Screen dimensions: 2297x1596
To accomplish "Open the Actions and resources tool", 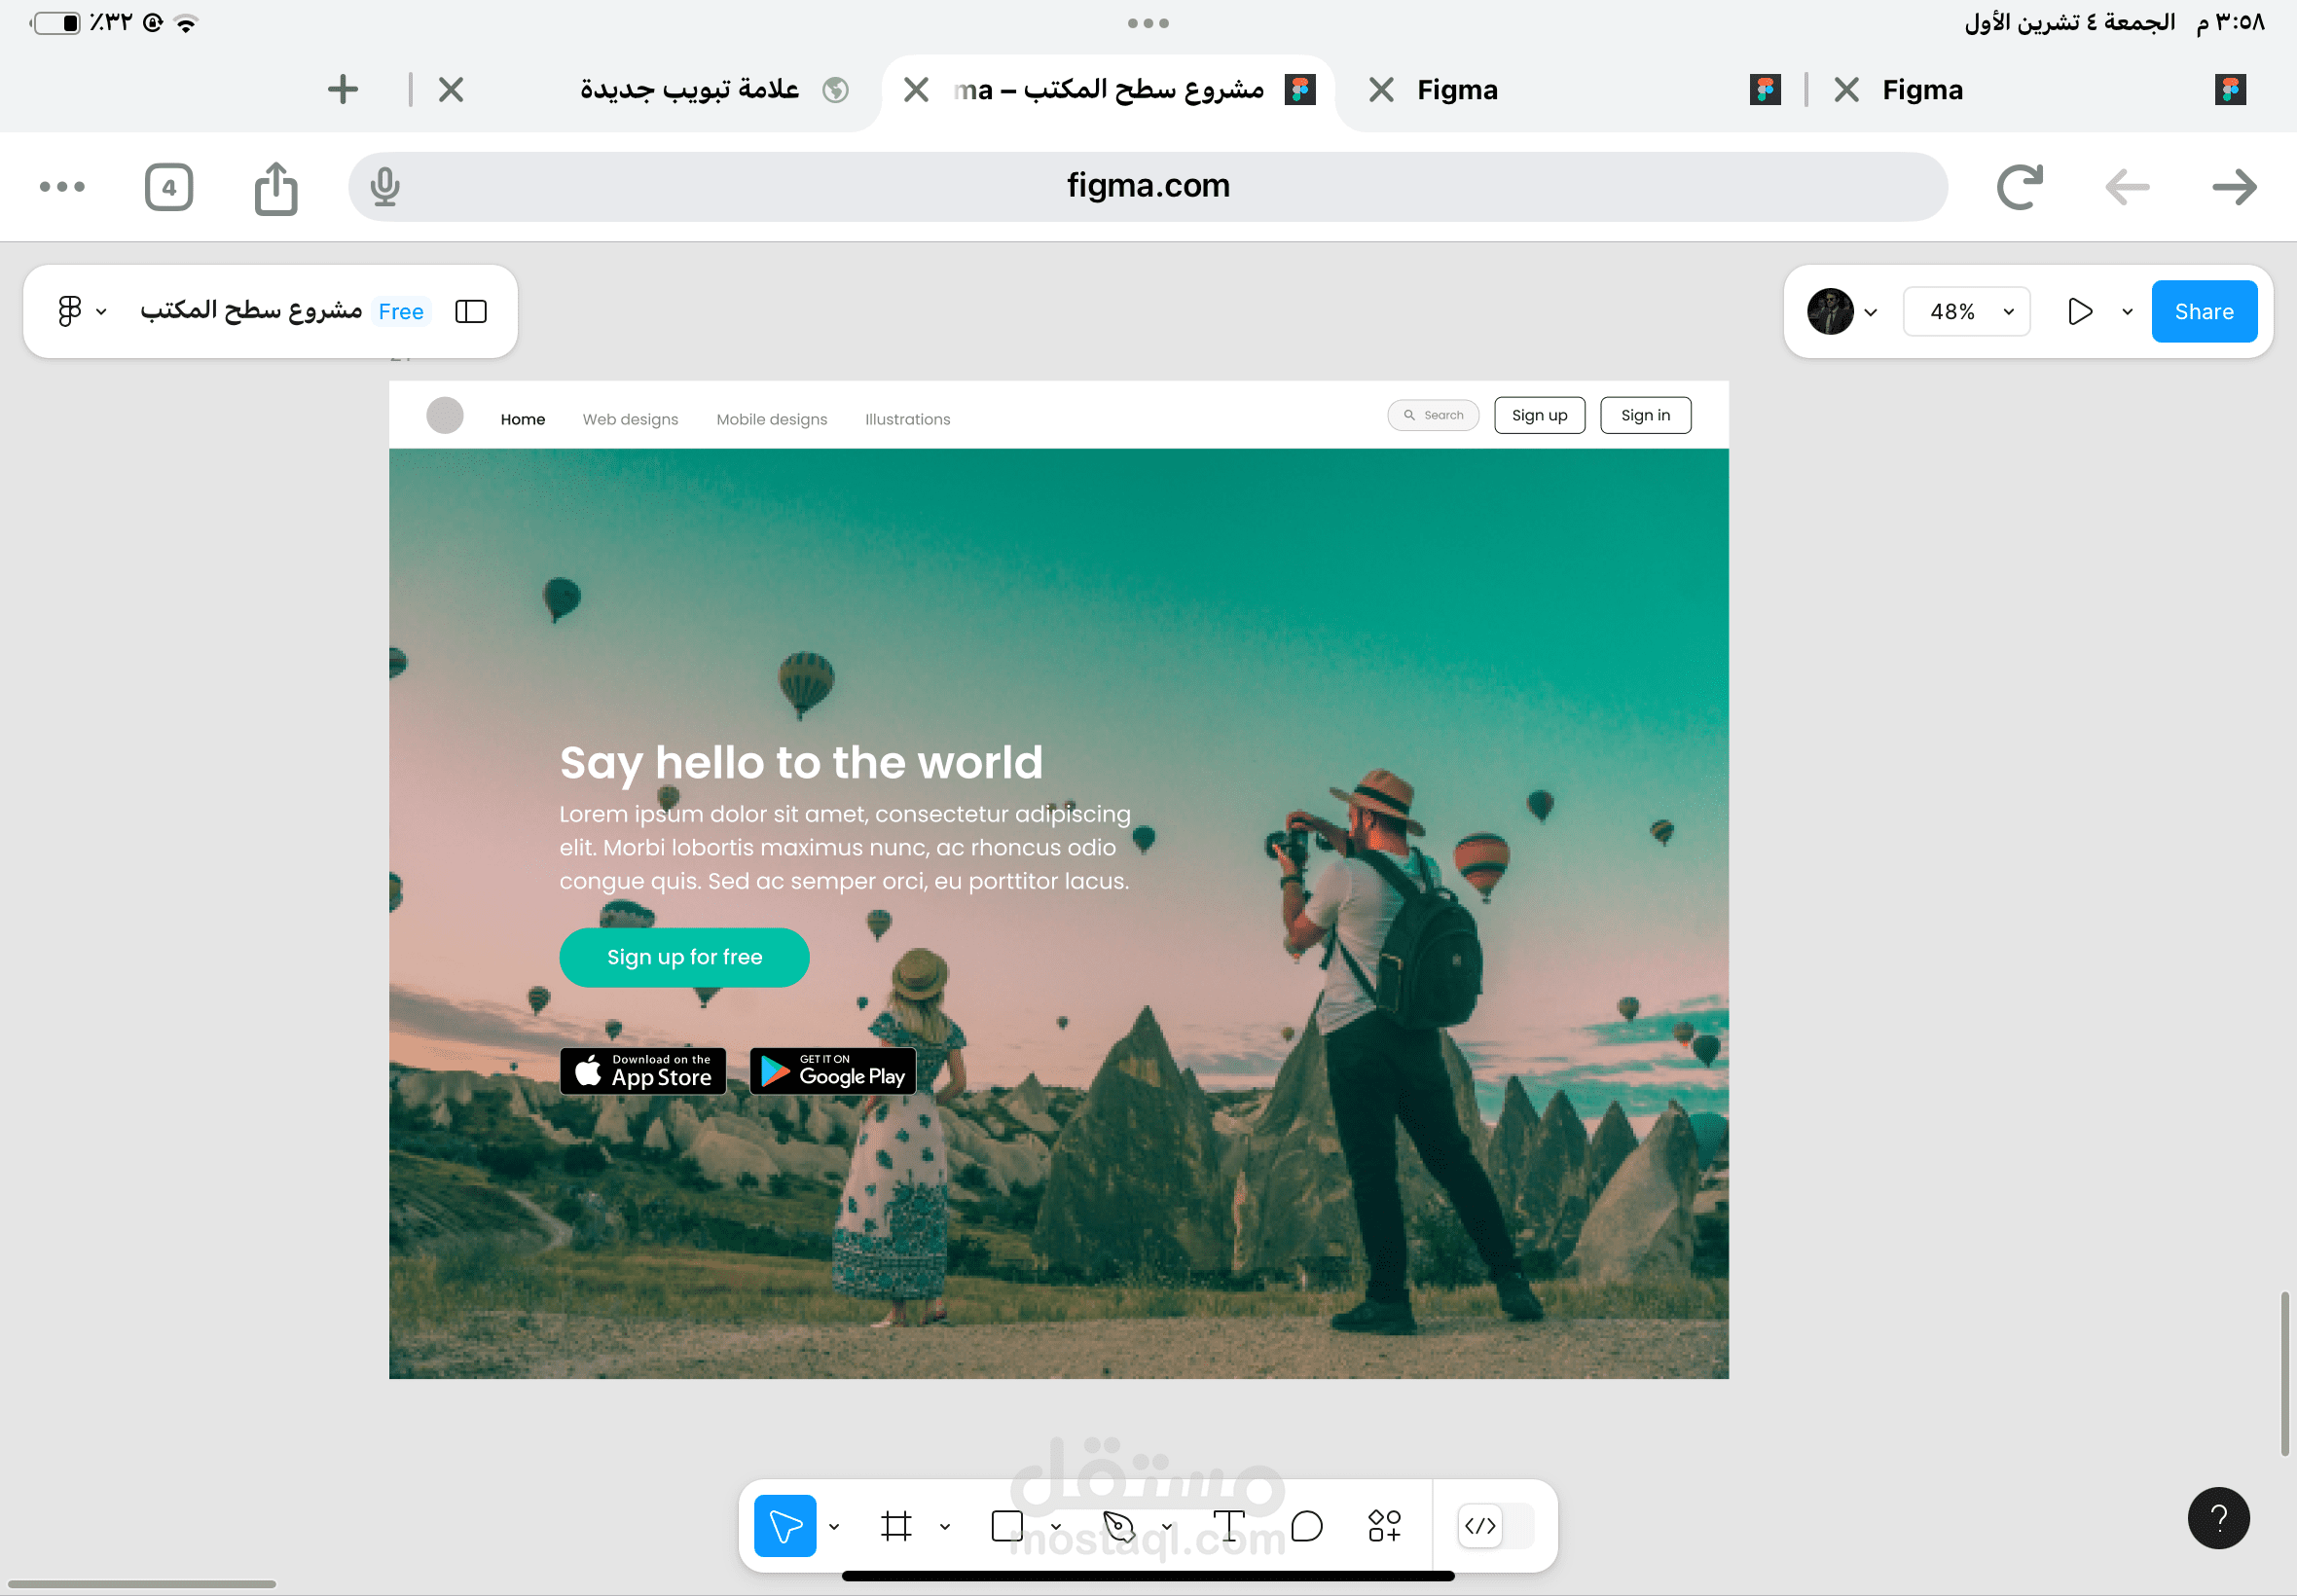I will coord(1385,1526).
